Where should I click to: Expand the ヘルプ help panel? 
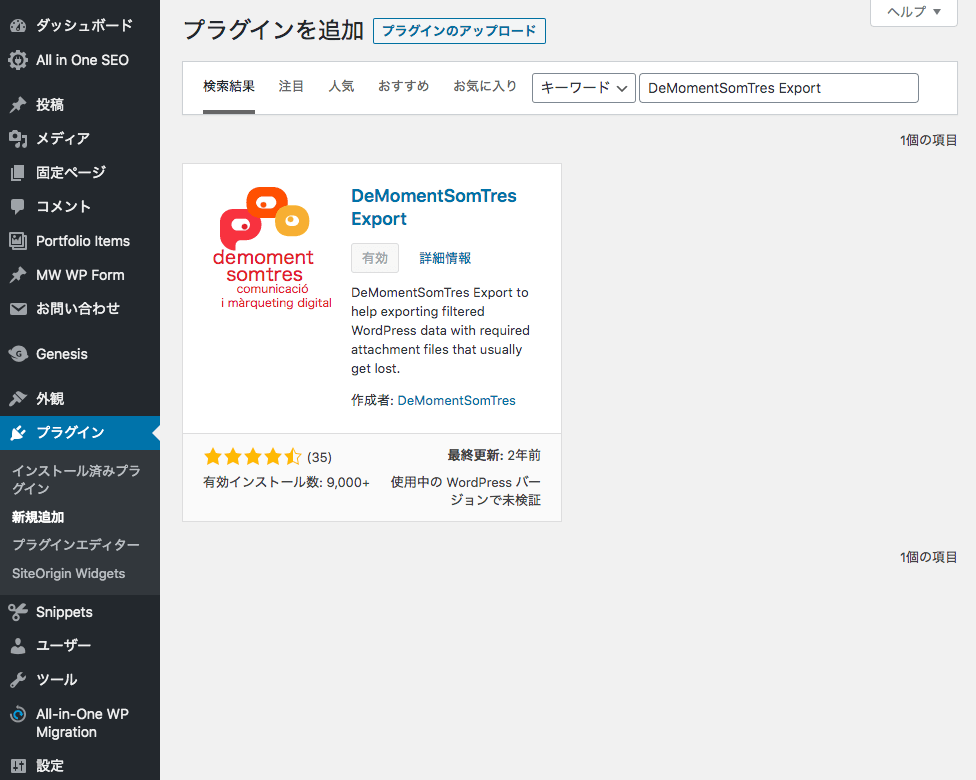click(914, 12)
